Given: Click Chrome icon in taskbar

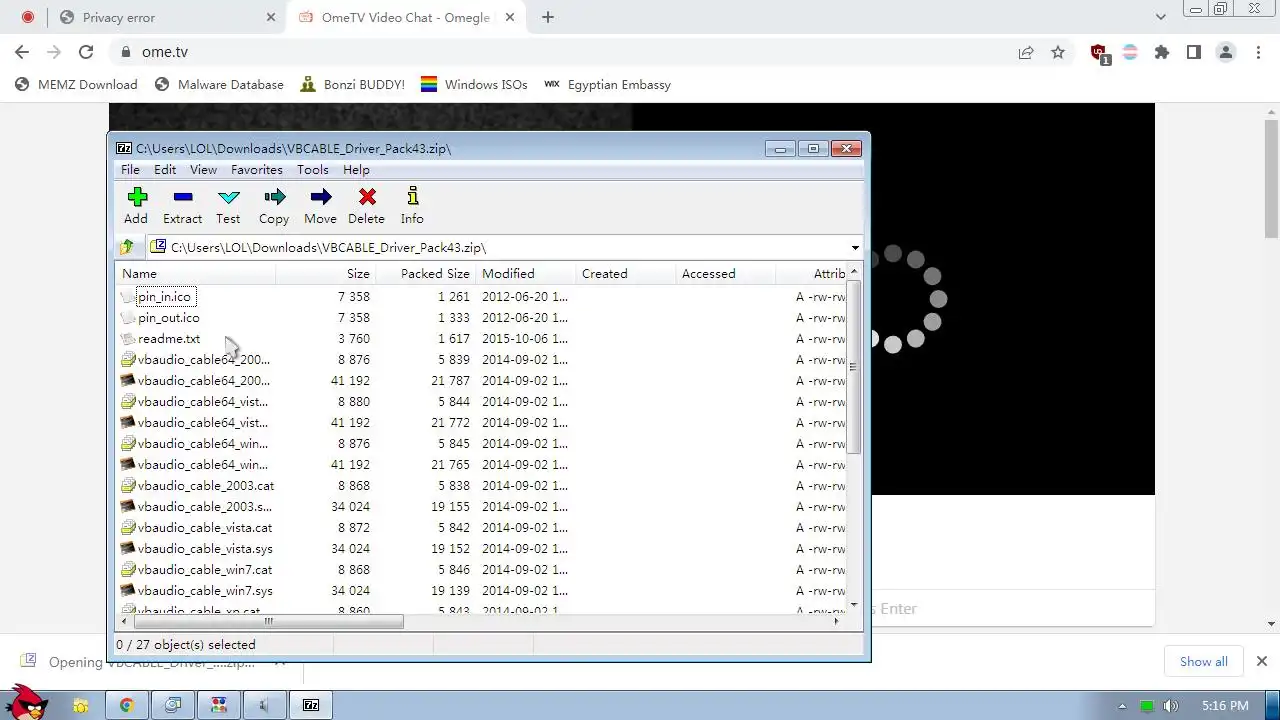Looking at the screenshot, I should 127,705.
